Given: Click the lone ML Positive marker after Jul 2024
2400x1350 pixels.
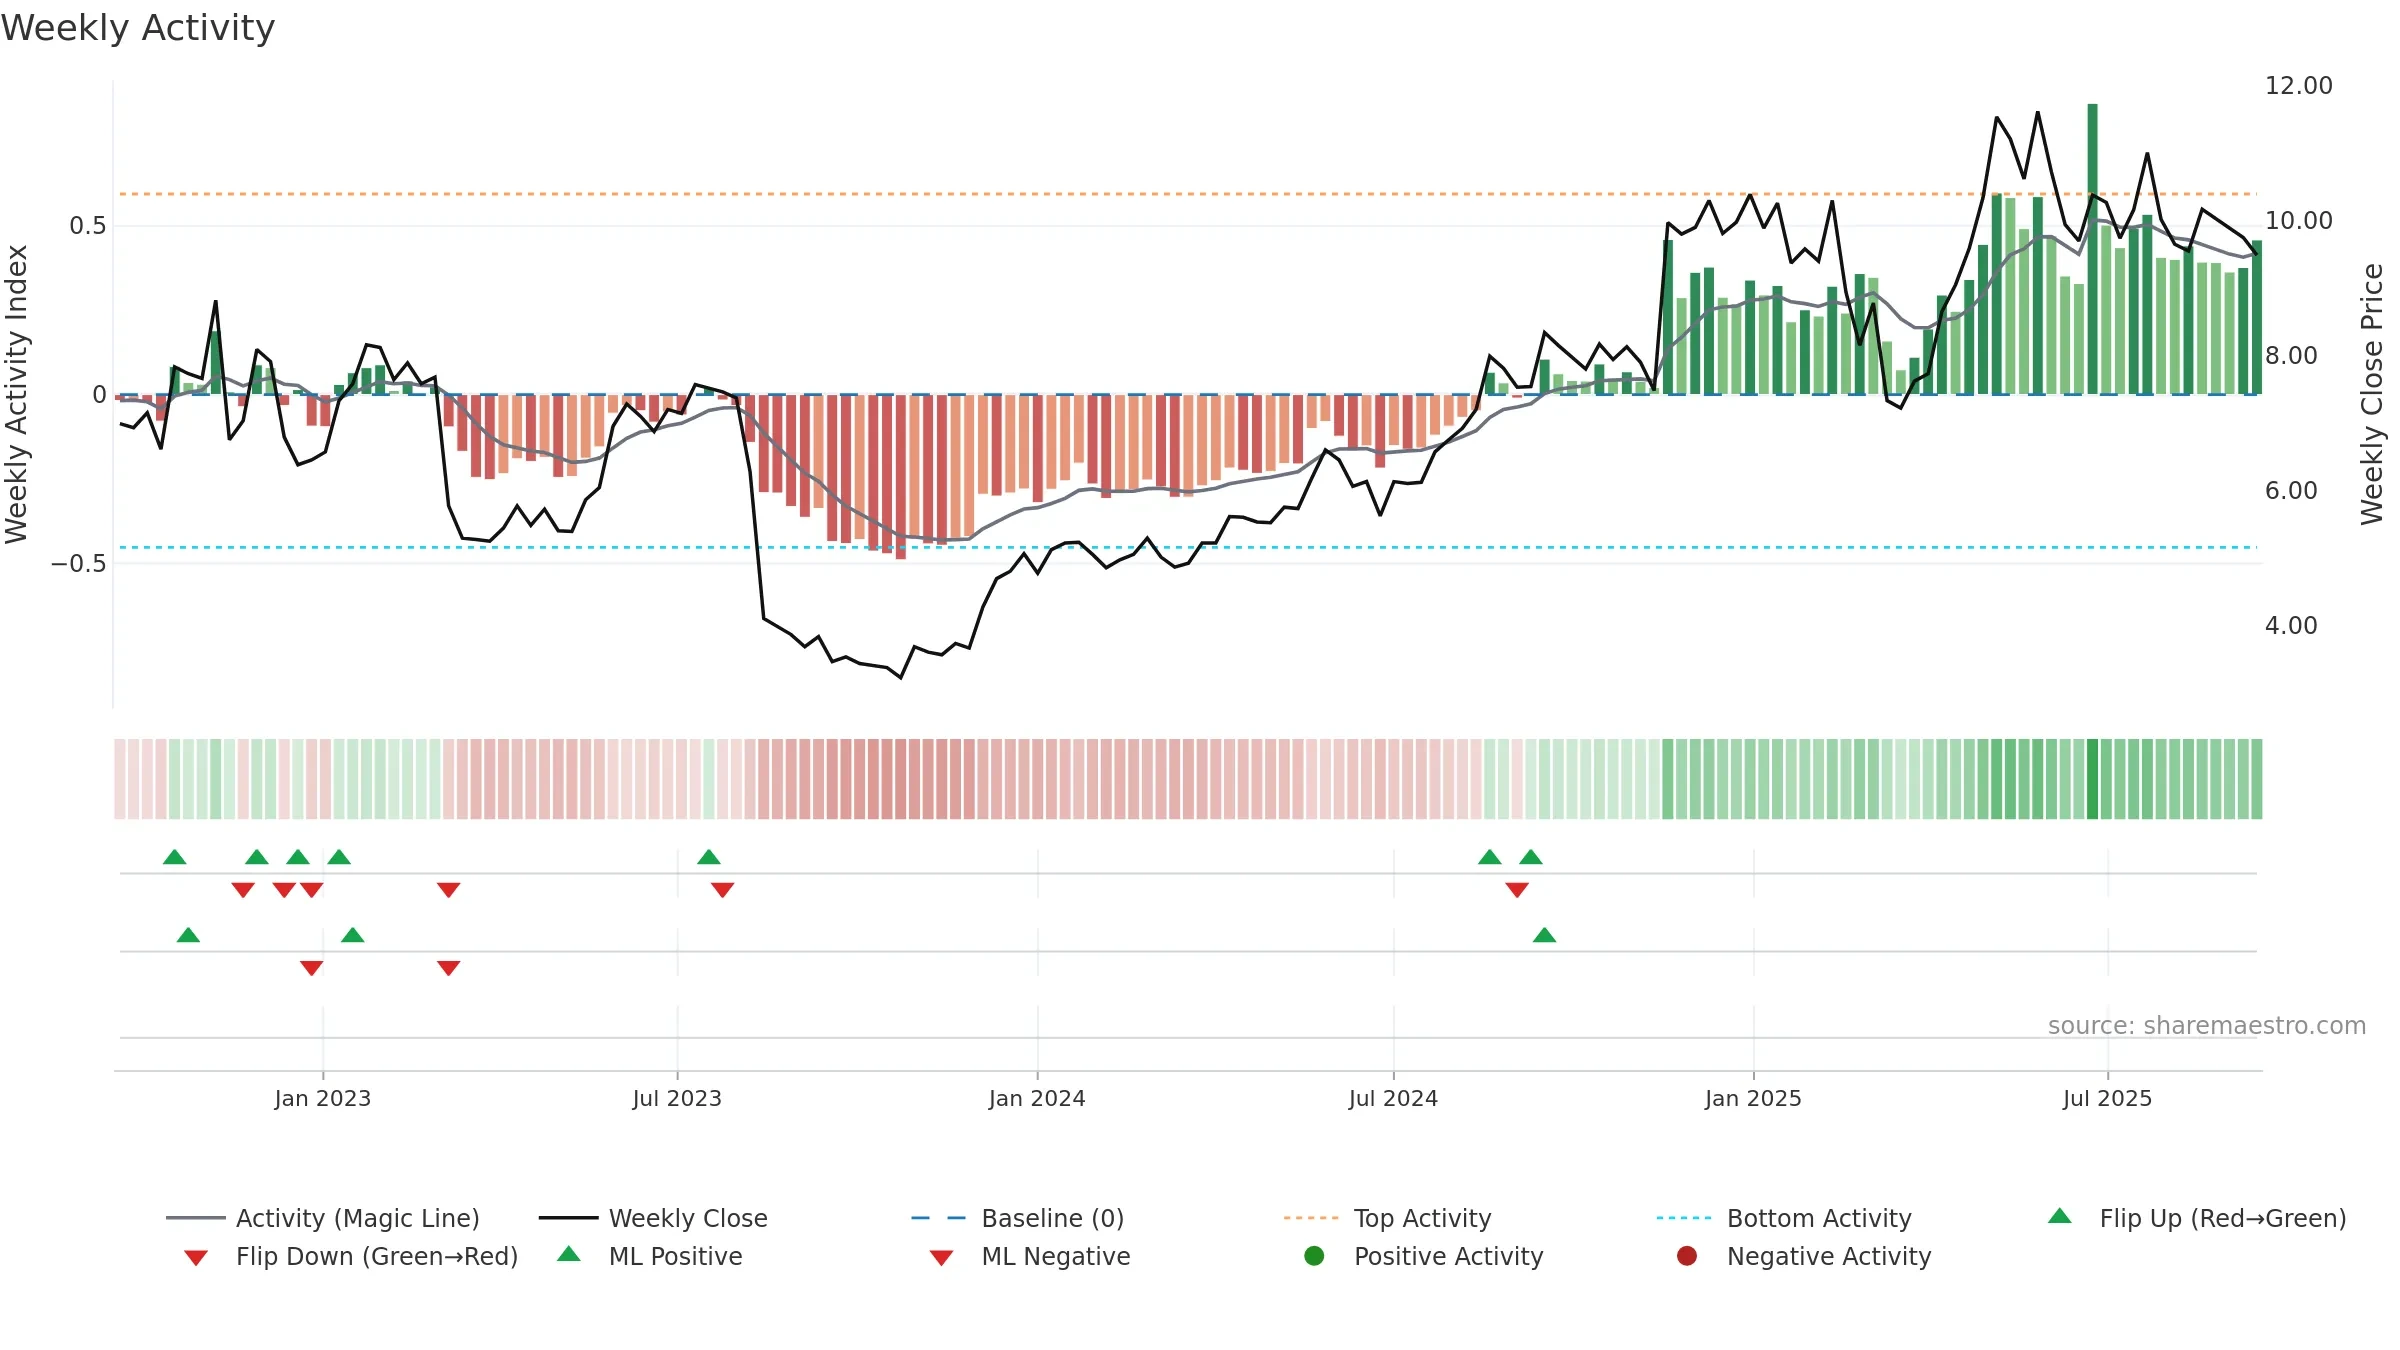Looking at the screenshot, I should pyautogui.click(x=1544, y=935).
